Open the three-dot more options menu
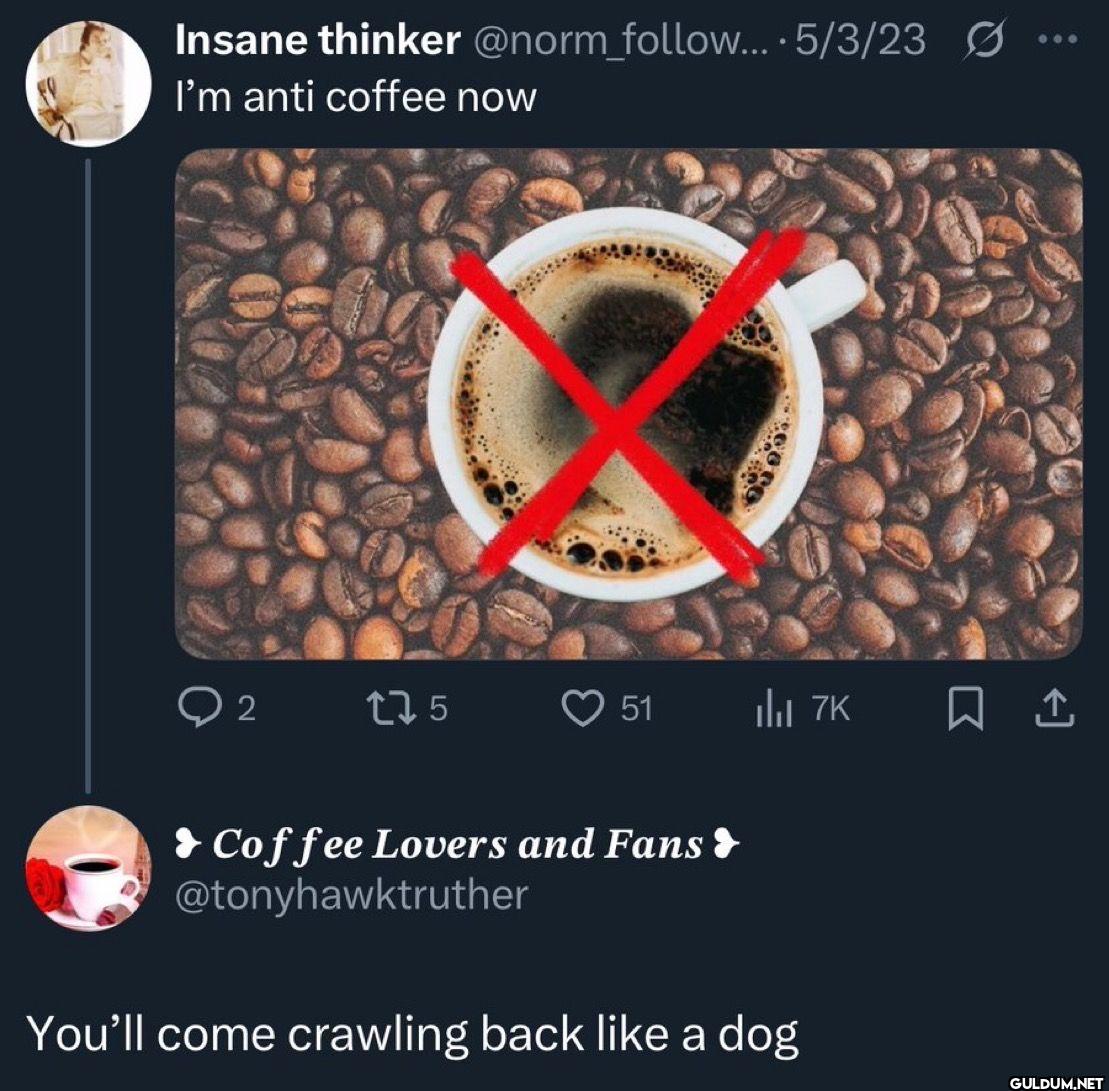 1057,42
